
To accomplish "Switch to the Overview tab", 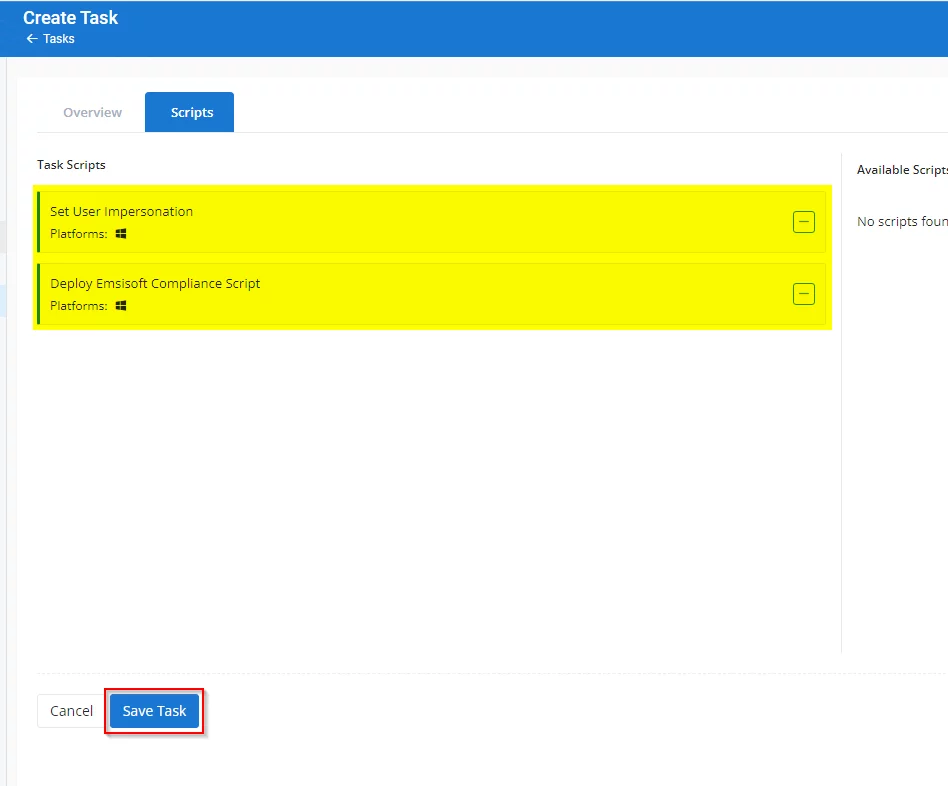I will point(92,113).
